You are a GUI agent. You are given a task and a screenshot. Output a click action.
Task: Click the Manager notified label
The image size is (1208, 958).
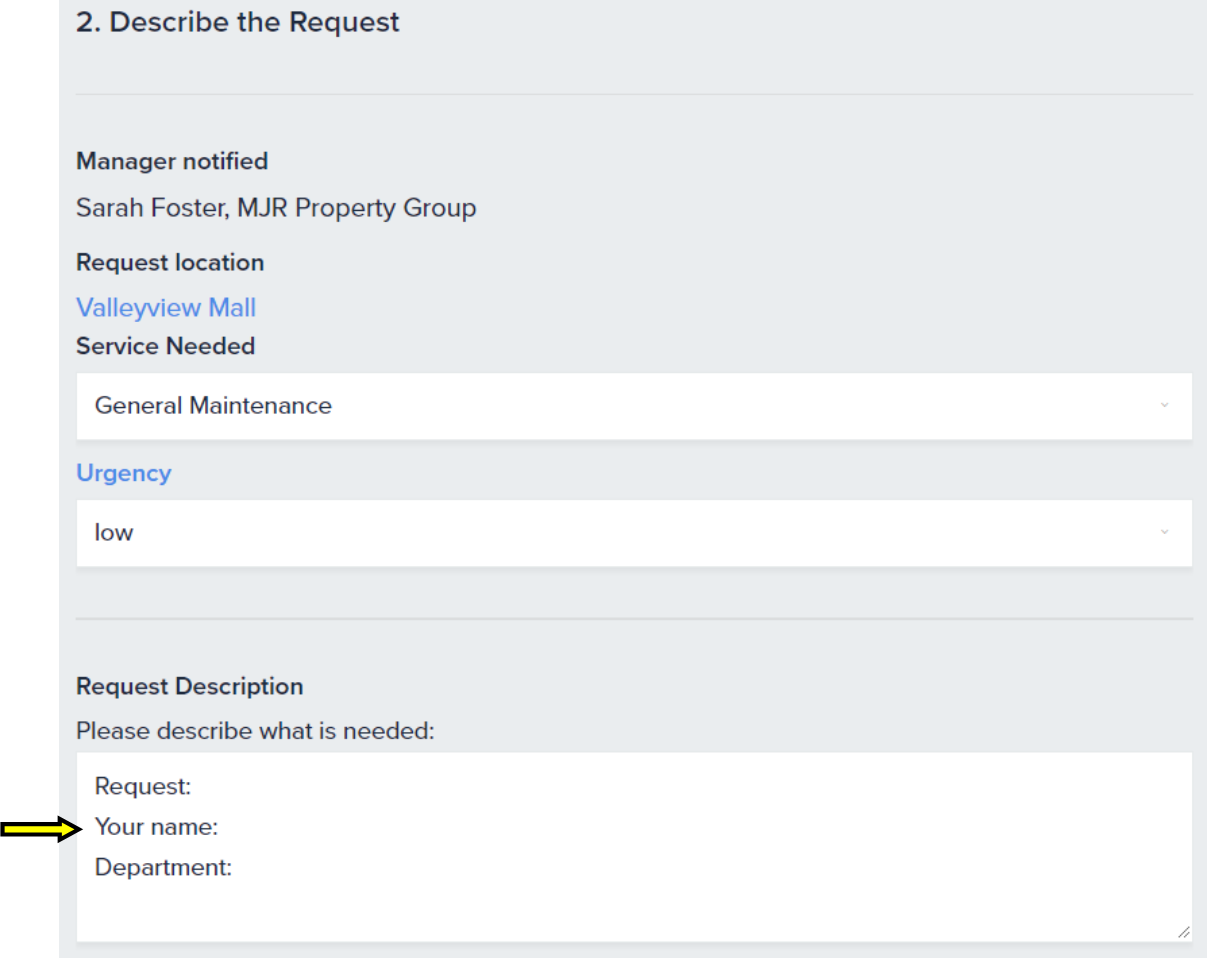point(172,161)
